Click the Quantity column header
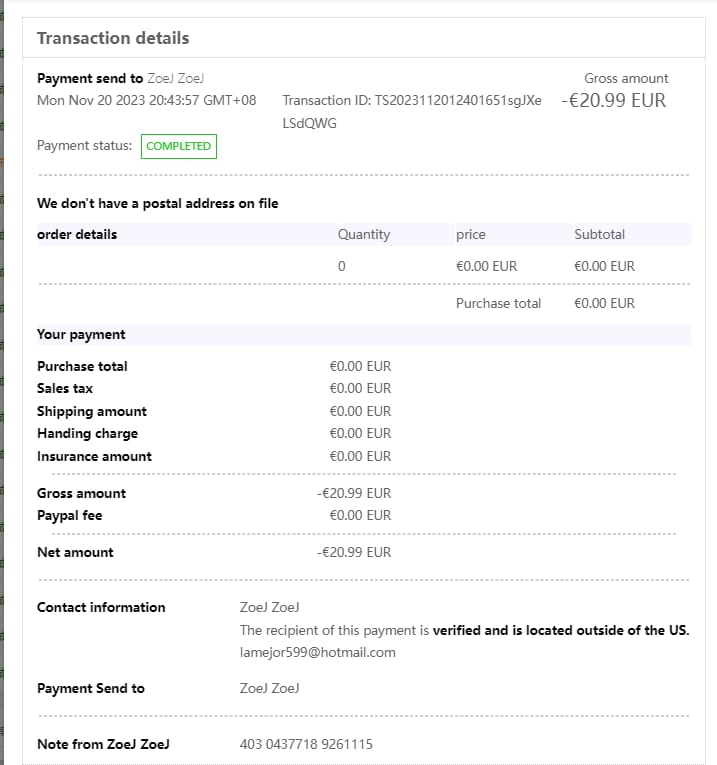Screen dimensions: 717x765 coord(364,234)
